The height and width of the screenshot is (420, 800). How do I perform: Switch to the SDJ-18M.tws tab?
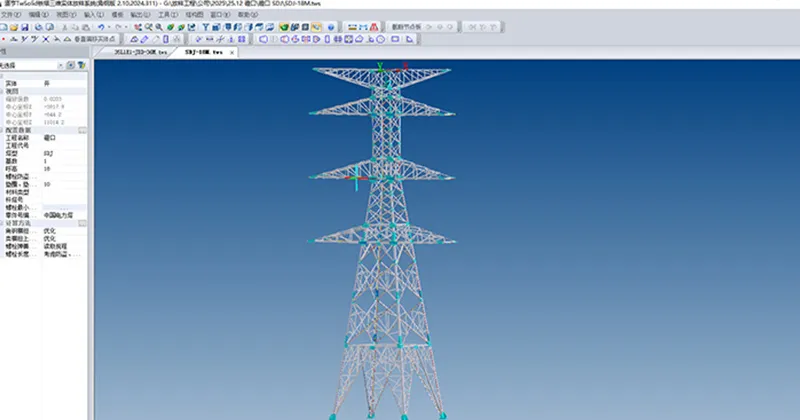pyautogui.click(x=203, y=52)
